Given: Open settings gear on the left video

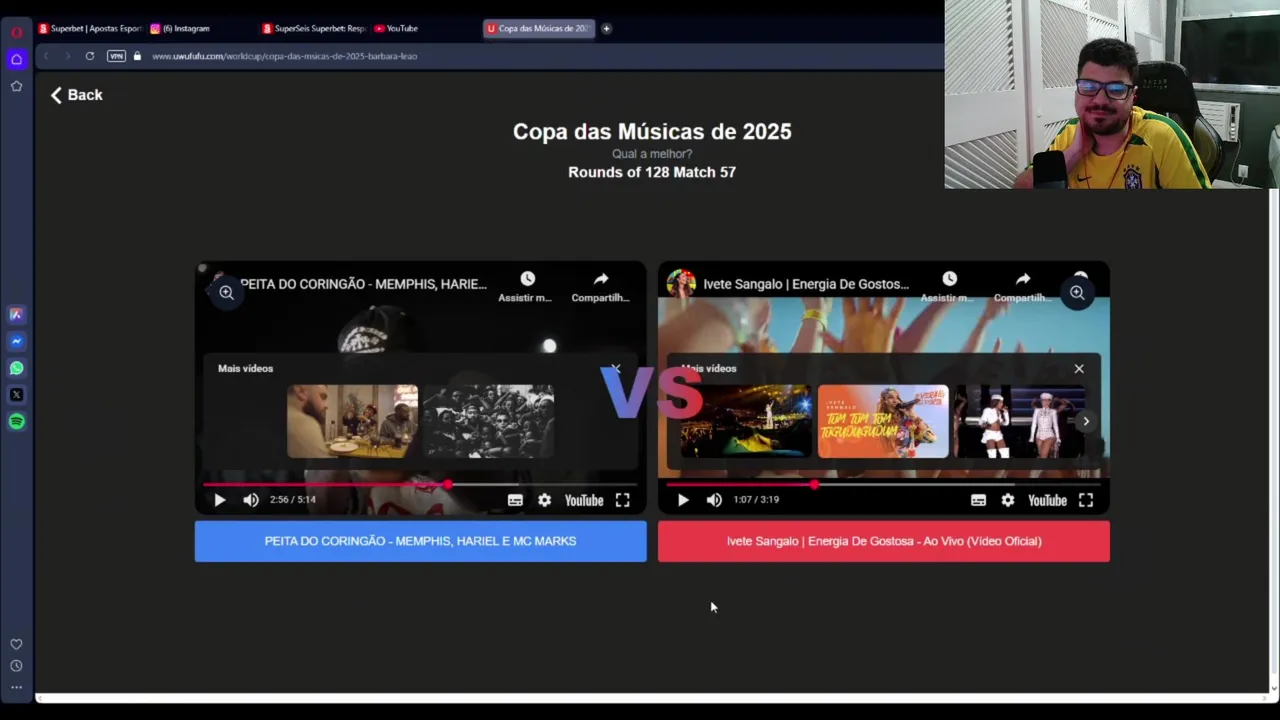Looking at the screenshot, I should pyautogui.click(x=544, y=500).
